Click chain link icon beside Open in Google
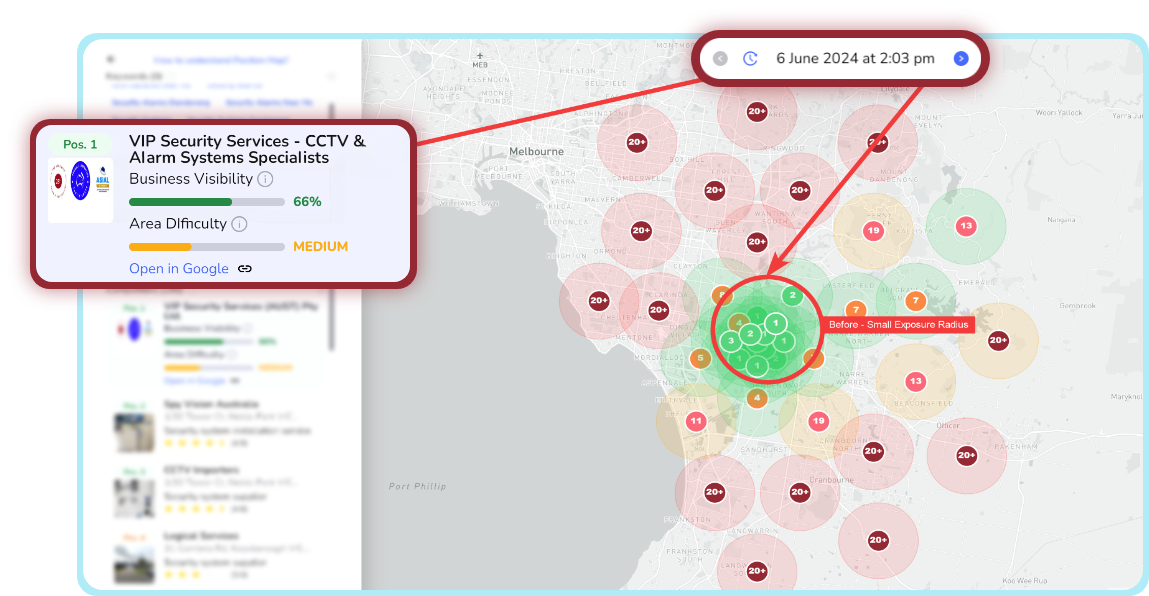The image size is (1149, 596). 245,269
